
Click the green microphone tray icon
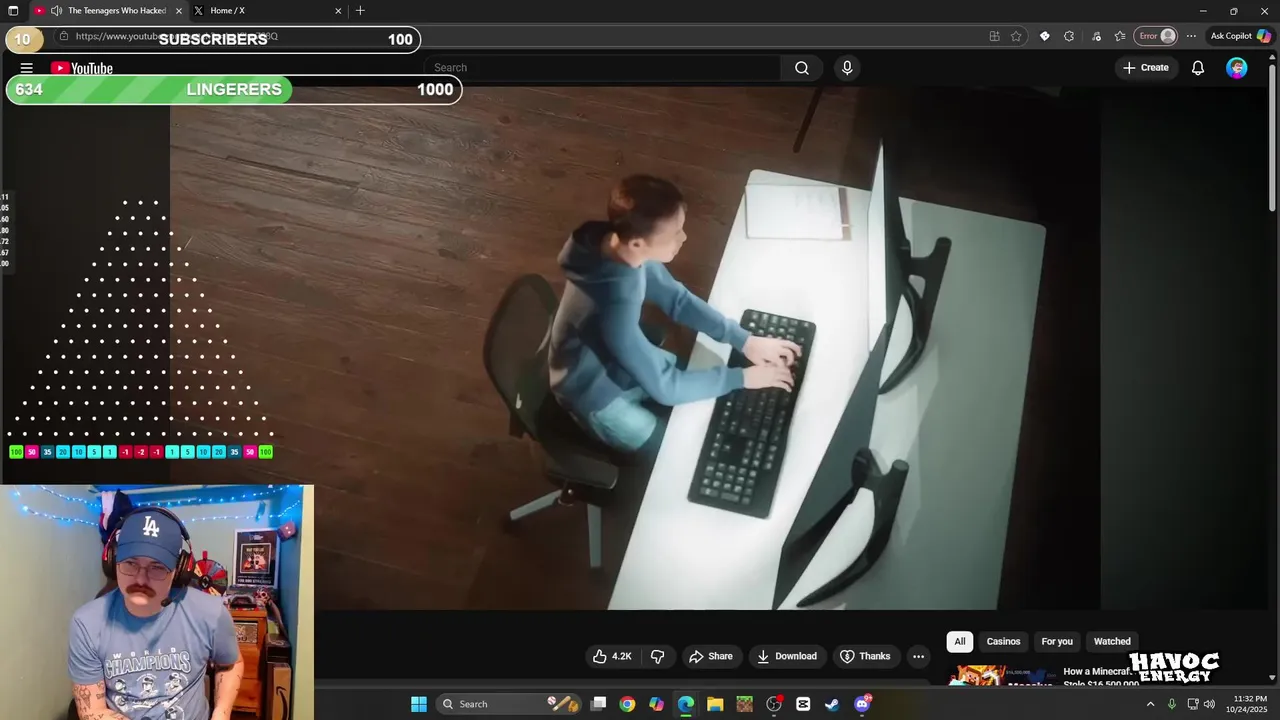pos(1172,704)
